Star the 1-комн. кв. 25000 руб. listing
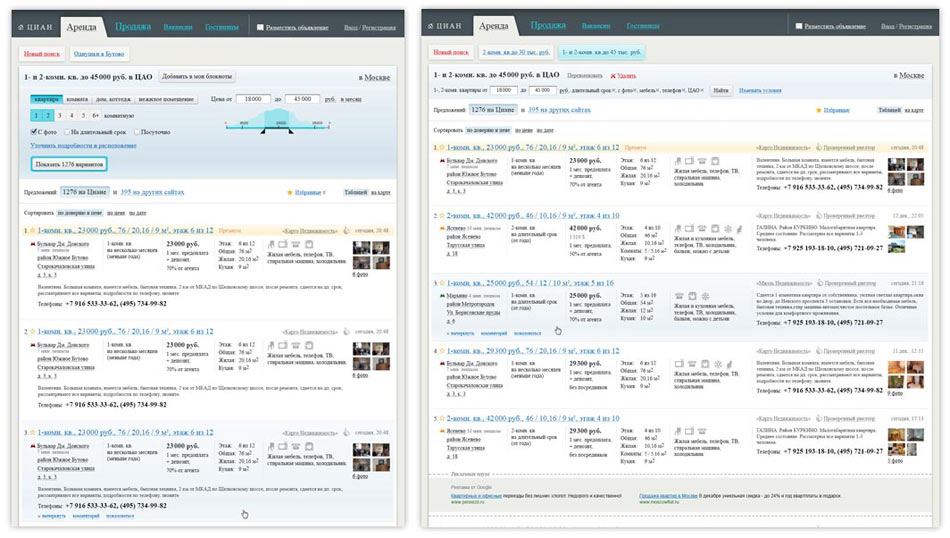Image resolution: width=950 pixels, height=538 pixels. [441, 285]
